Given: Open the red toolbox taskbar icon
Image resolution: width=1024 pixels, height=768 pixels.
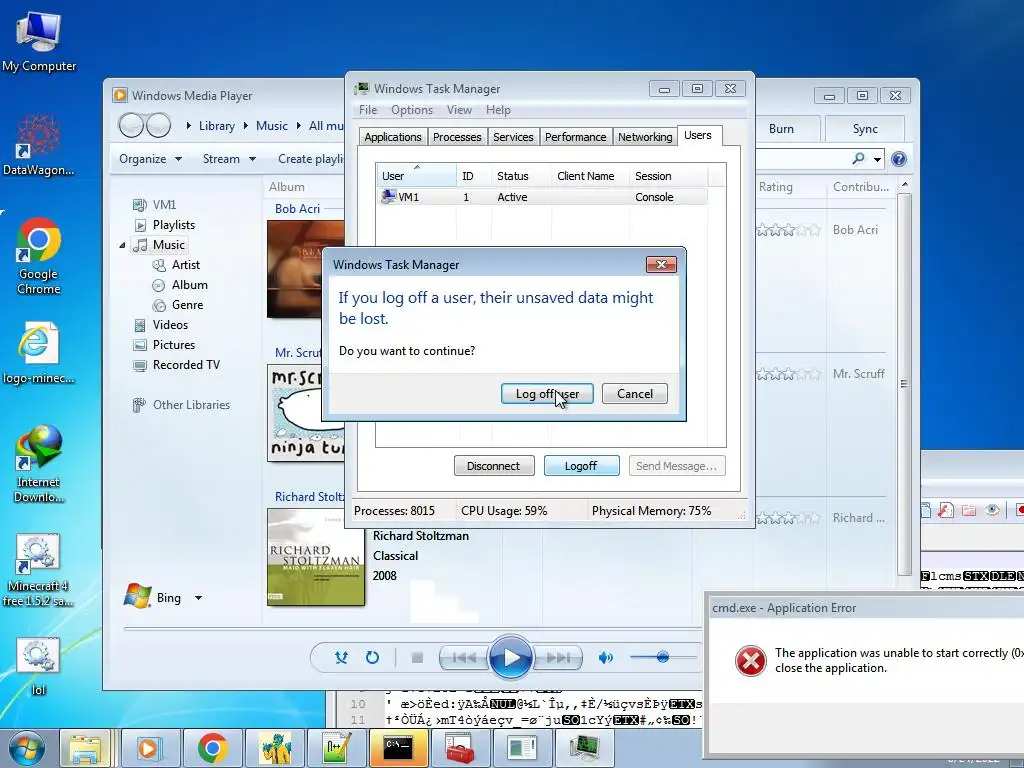Looking at the screenshot, I should [460, 748].
